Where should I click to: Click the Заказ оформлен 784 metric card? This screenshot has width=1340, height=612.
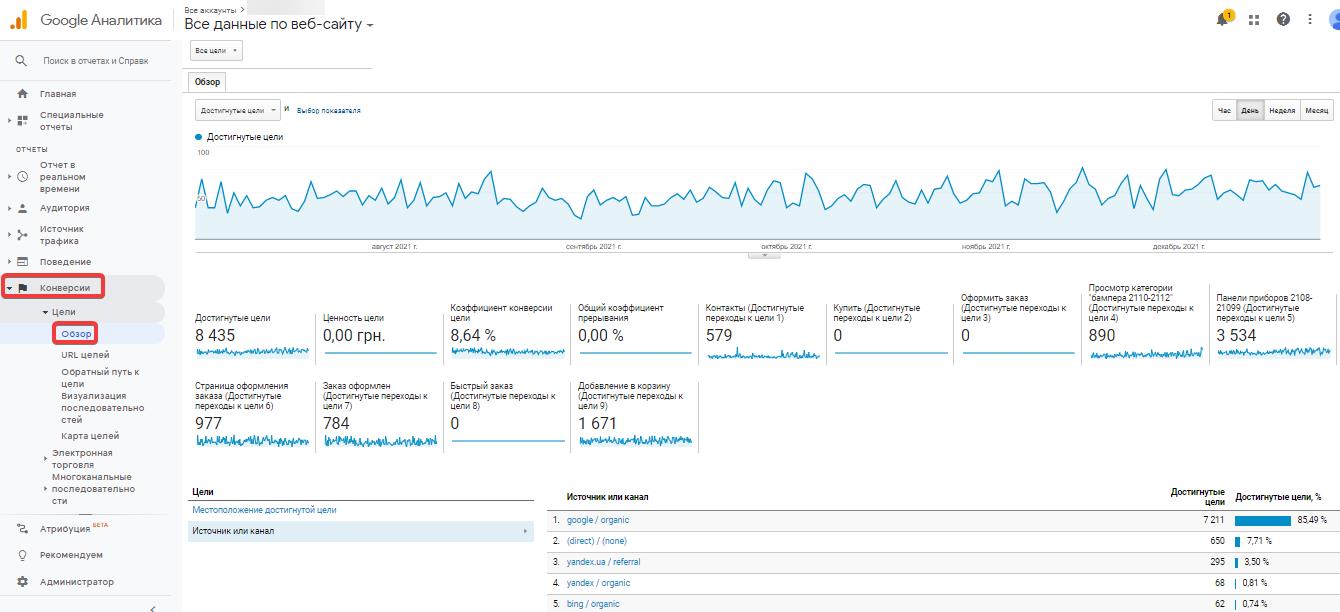[x=380, y=415]
